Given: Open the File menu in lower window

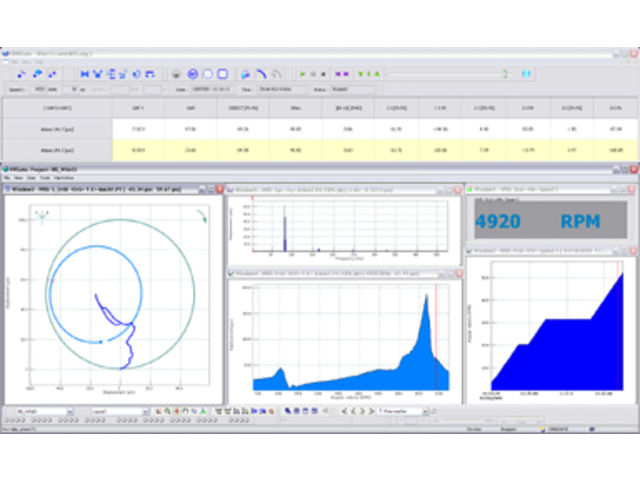Looking at the screenshot, I should pos(9,177).
